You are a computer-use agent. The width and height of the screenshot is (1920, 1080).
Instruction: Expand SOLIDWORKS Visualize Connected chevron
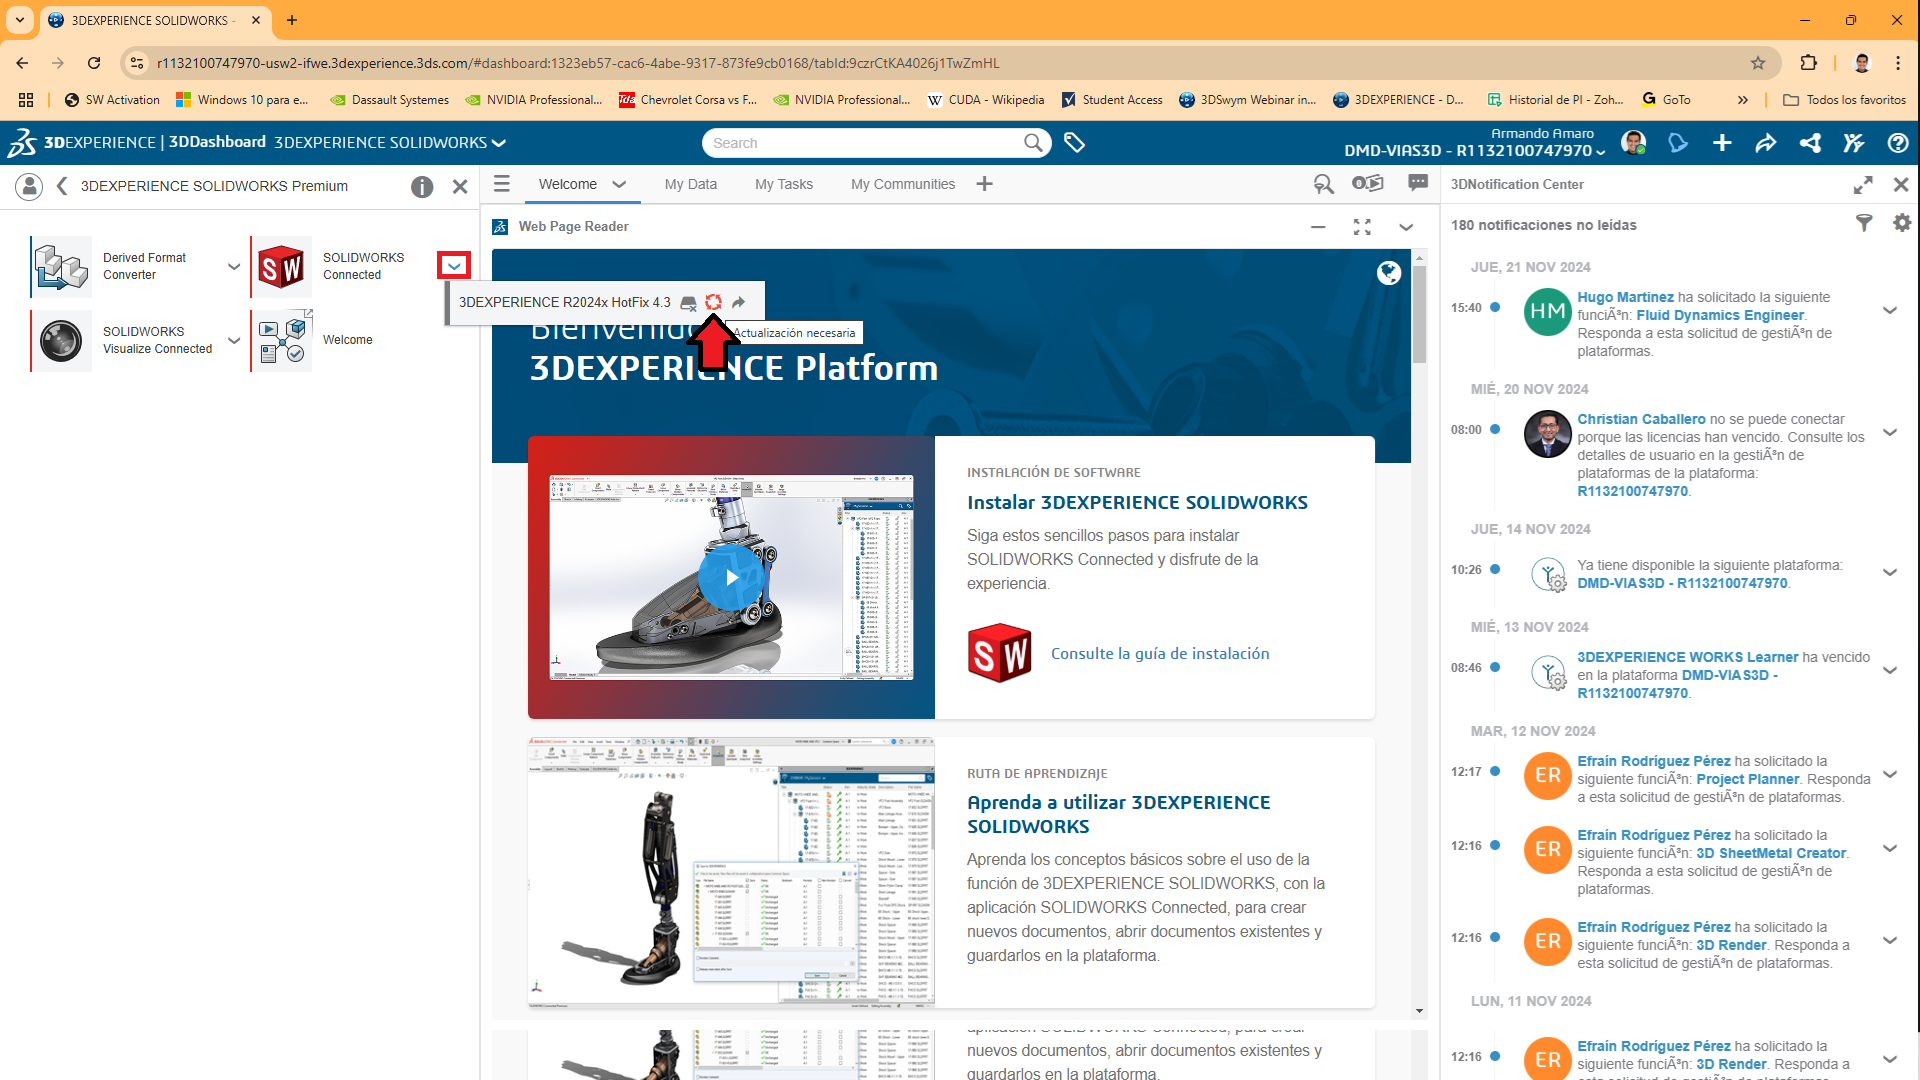[x=234, y=341]
